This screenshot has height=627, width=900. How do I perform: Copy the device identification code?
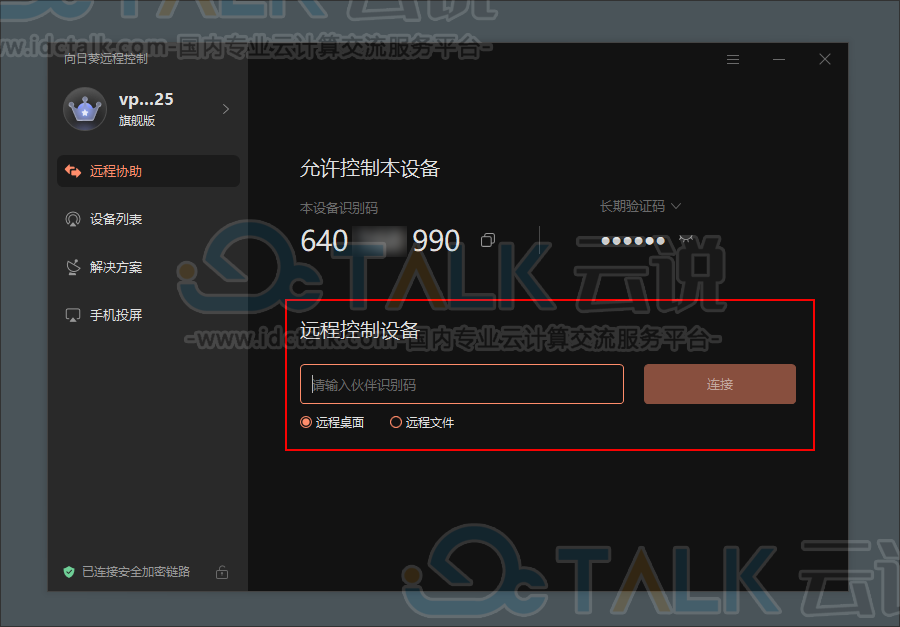click(488, 240)
